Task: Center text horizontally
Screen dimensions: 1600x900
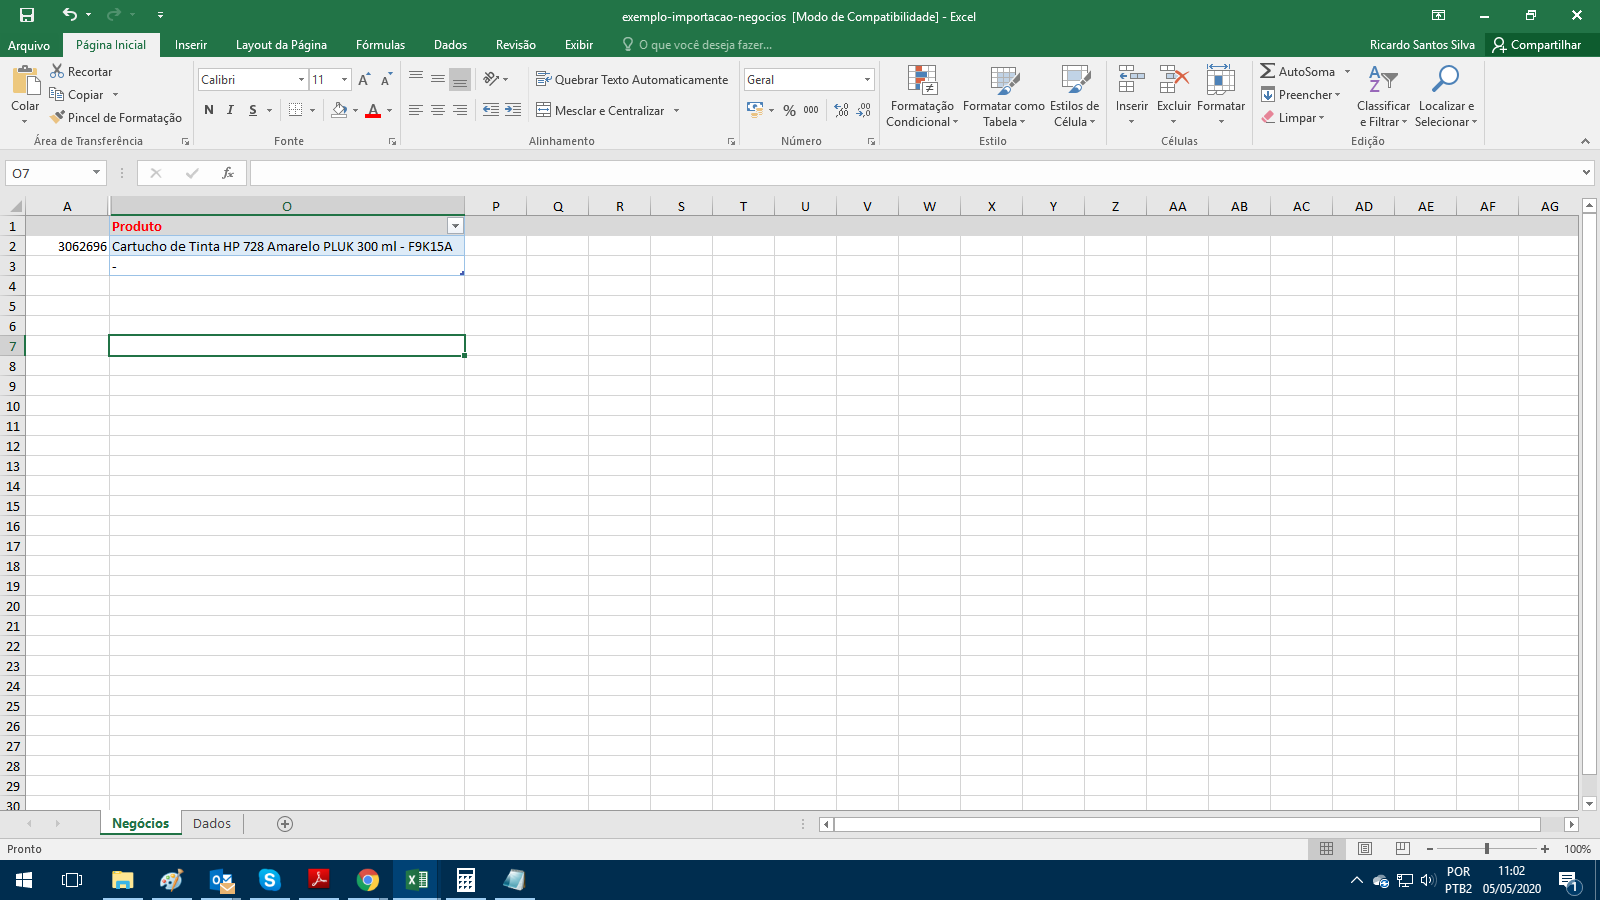Action: coord(438,110)
